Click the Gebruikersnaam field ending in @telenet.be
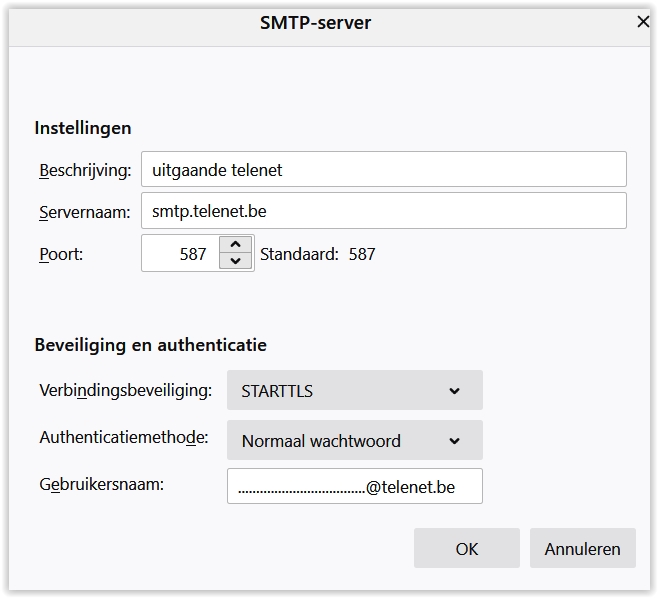The width and height of the screenshot is (658, 598). click(354, 487)
